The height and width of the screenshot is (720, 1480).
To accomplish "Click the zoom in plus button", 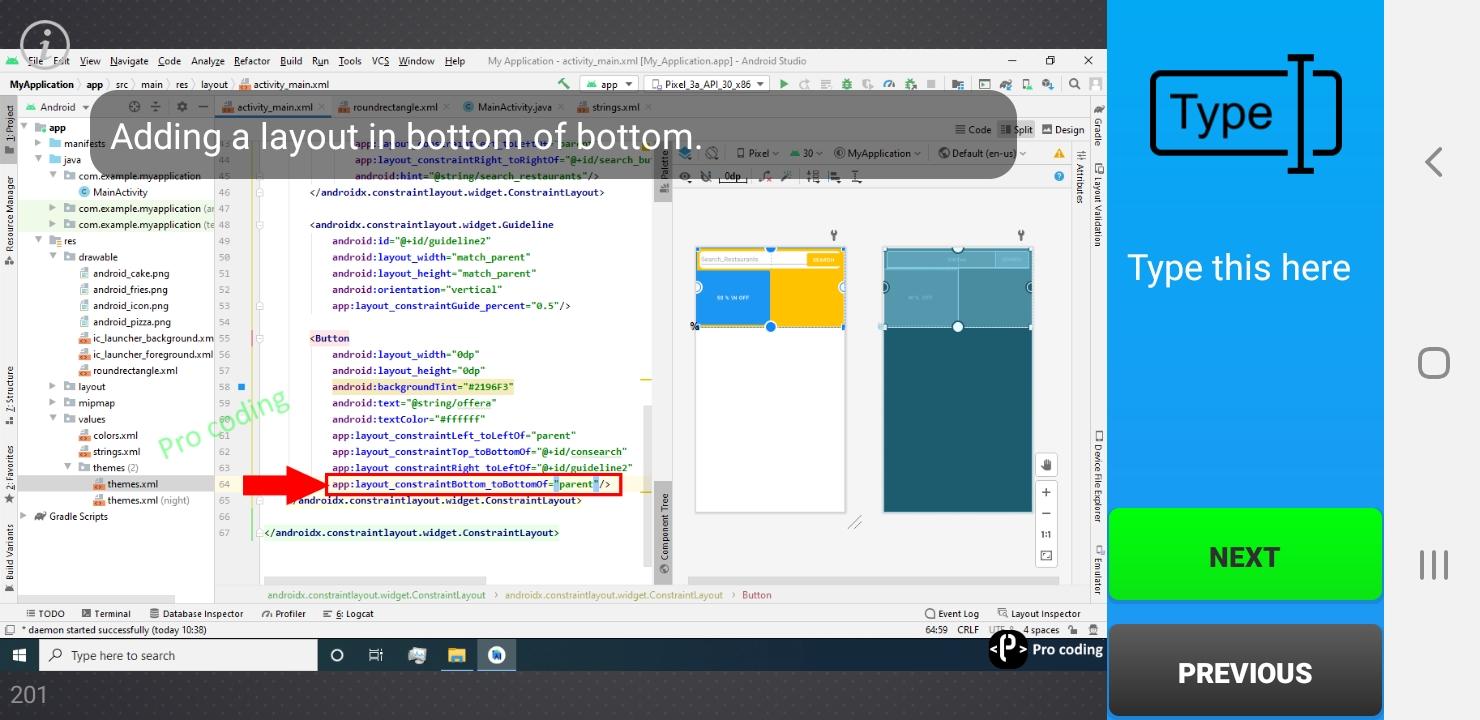I will (x=1046, y=492).
